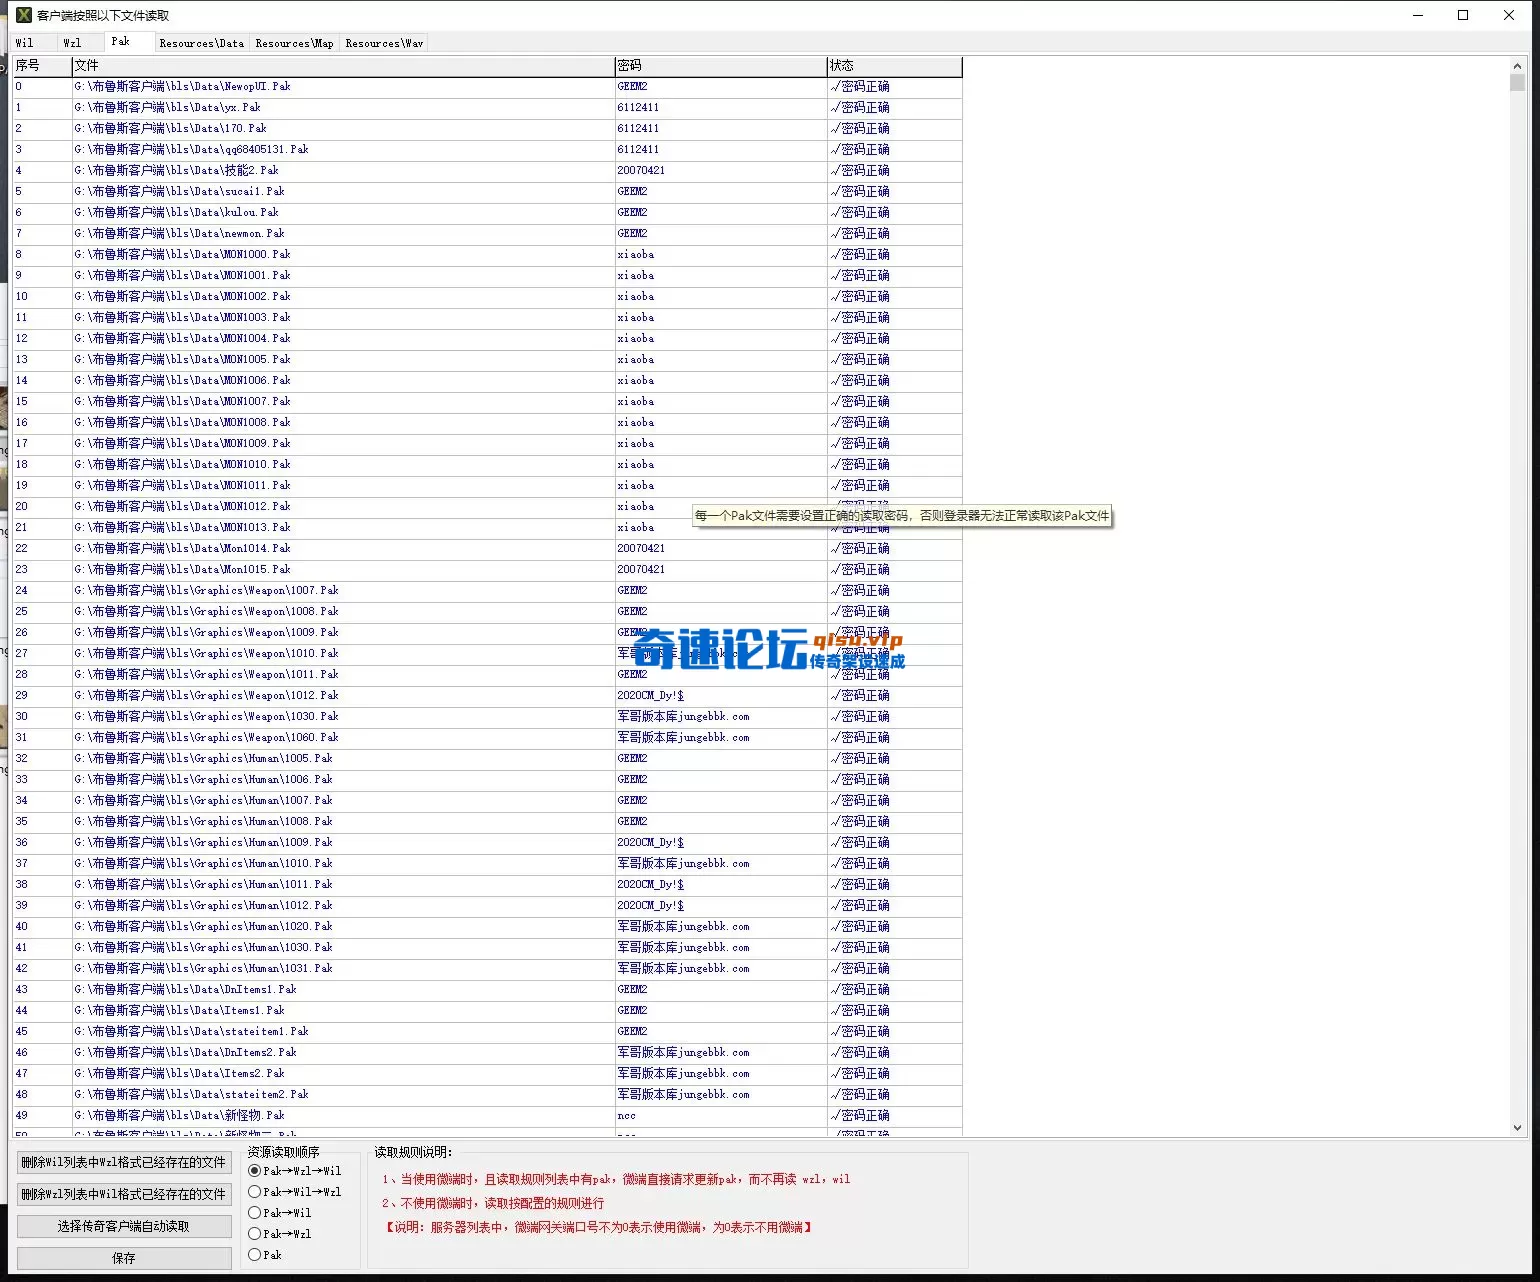This screenshot has height=1282, width=1540.
Task: Open the Resources\Map tab
Action: click(293, 43)
